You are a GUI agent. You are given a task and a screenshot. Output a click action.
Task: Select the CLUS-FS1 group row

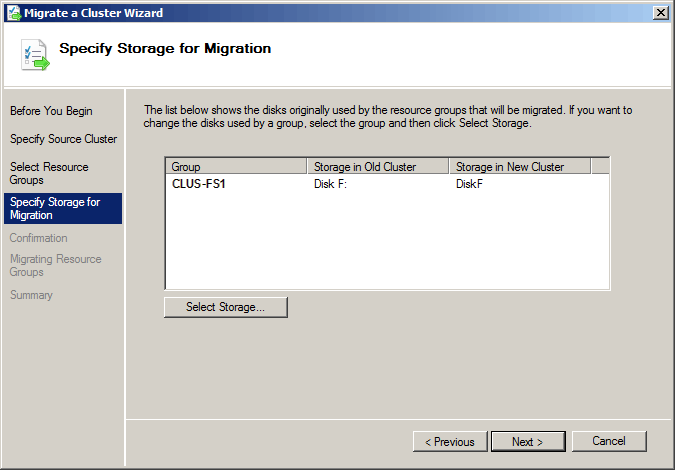[387, 184]
